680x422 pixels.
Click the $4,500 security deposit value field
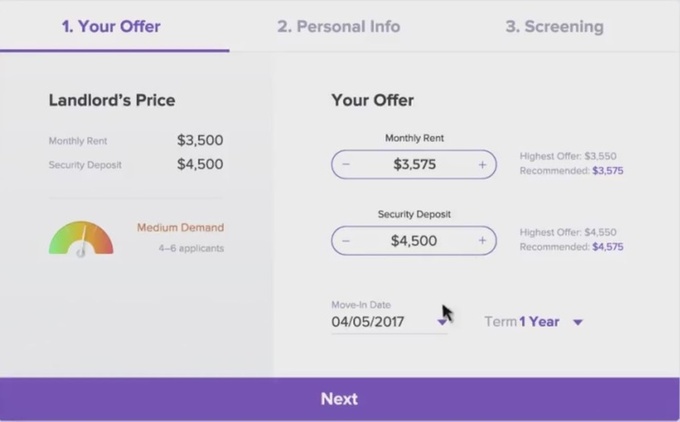[x=414, y=241]
